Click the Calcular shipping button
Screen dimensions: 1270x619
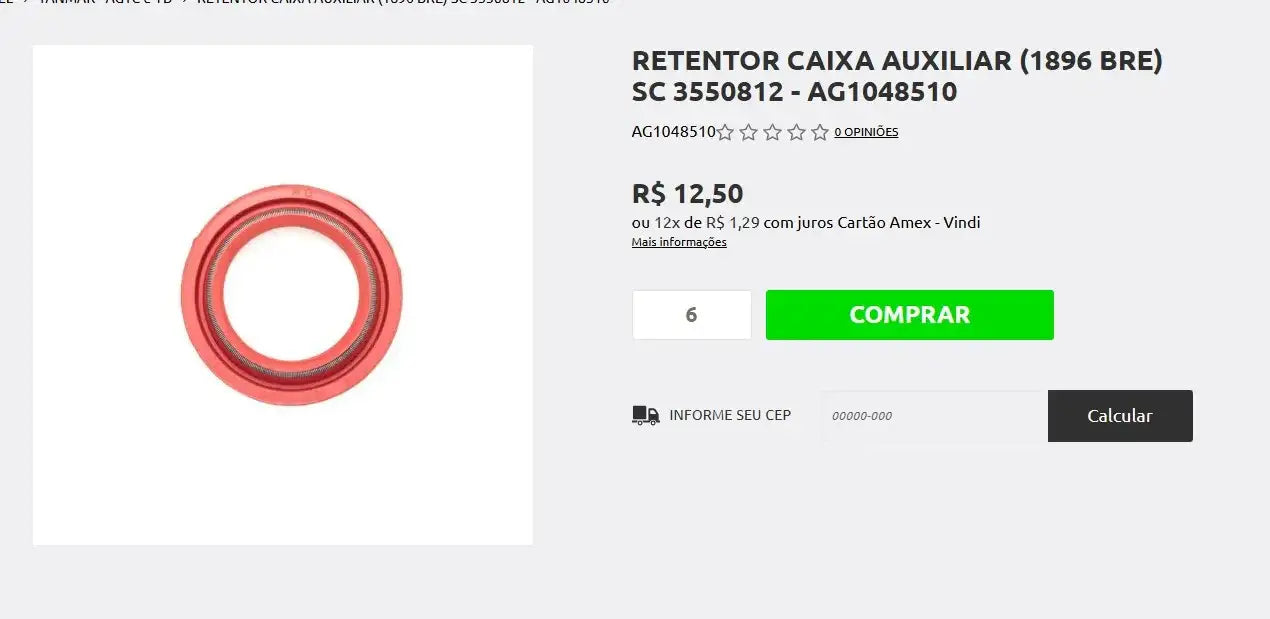(1120, 416)
